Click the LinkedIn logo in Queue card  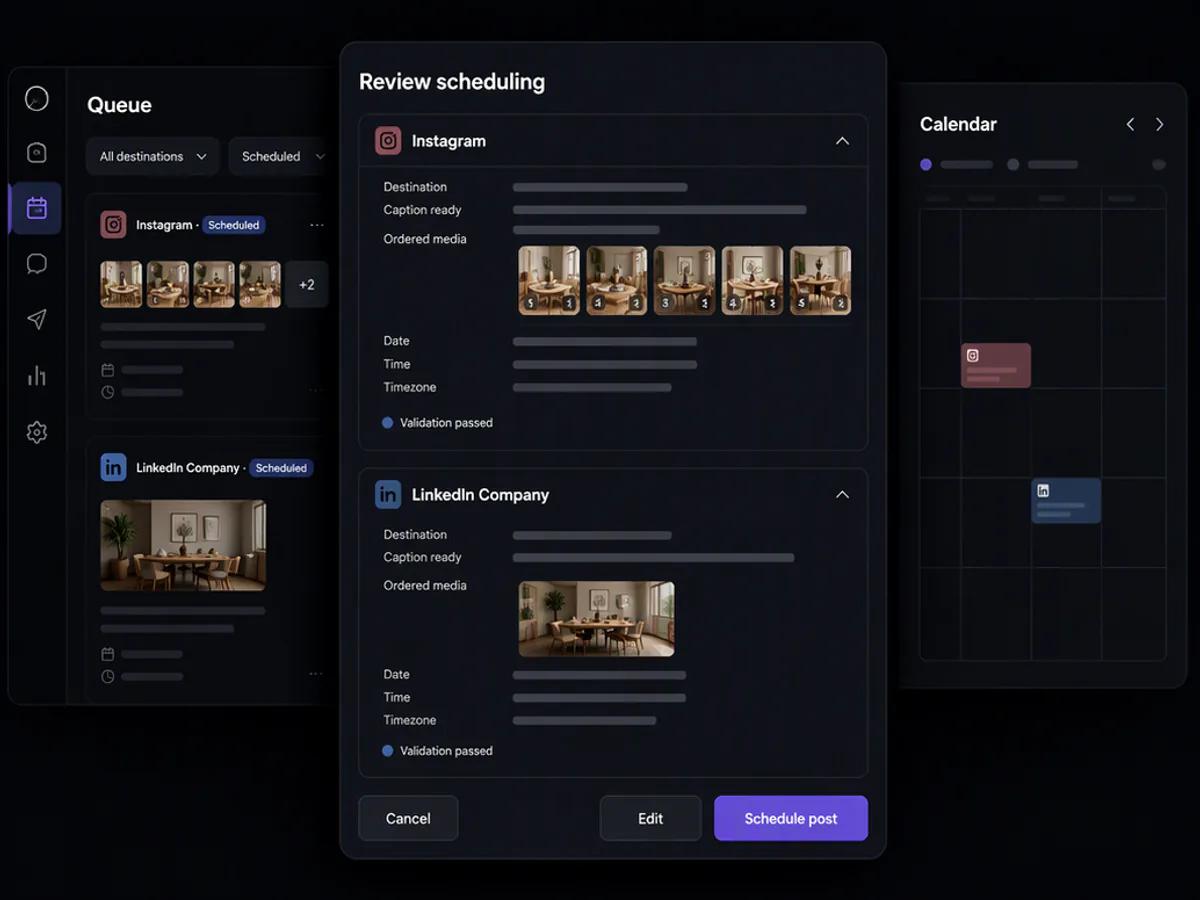113,467
